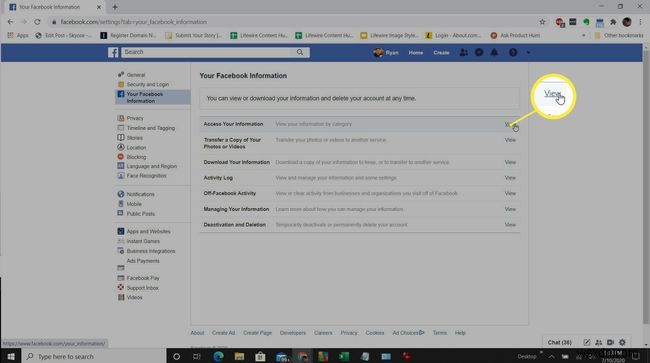
Task: Open the Windows Start menu
Action: (11, 356)
